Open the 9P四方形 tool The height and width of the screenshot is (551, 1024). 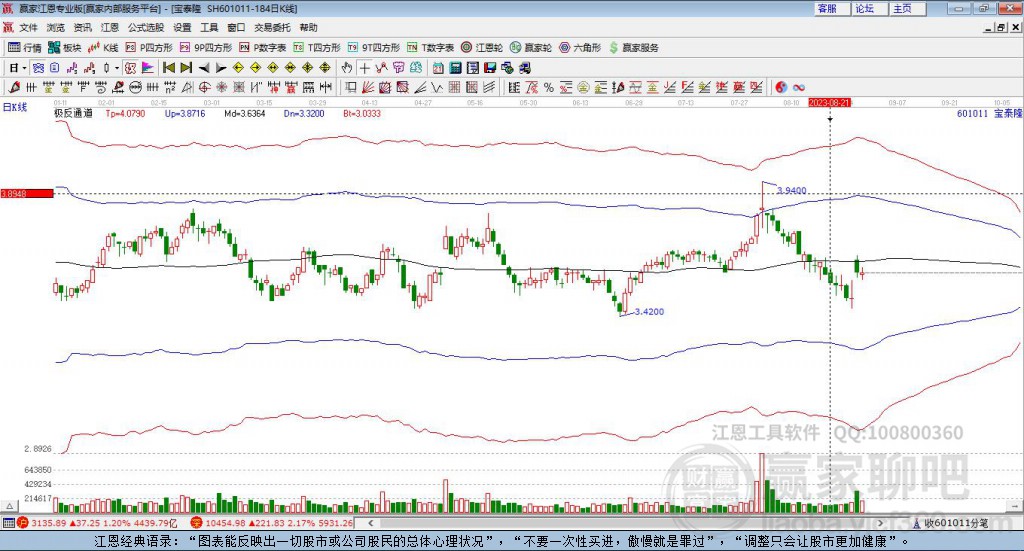pyautogui.click(x=206, y=48)
